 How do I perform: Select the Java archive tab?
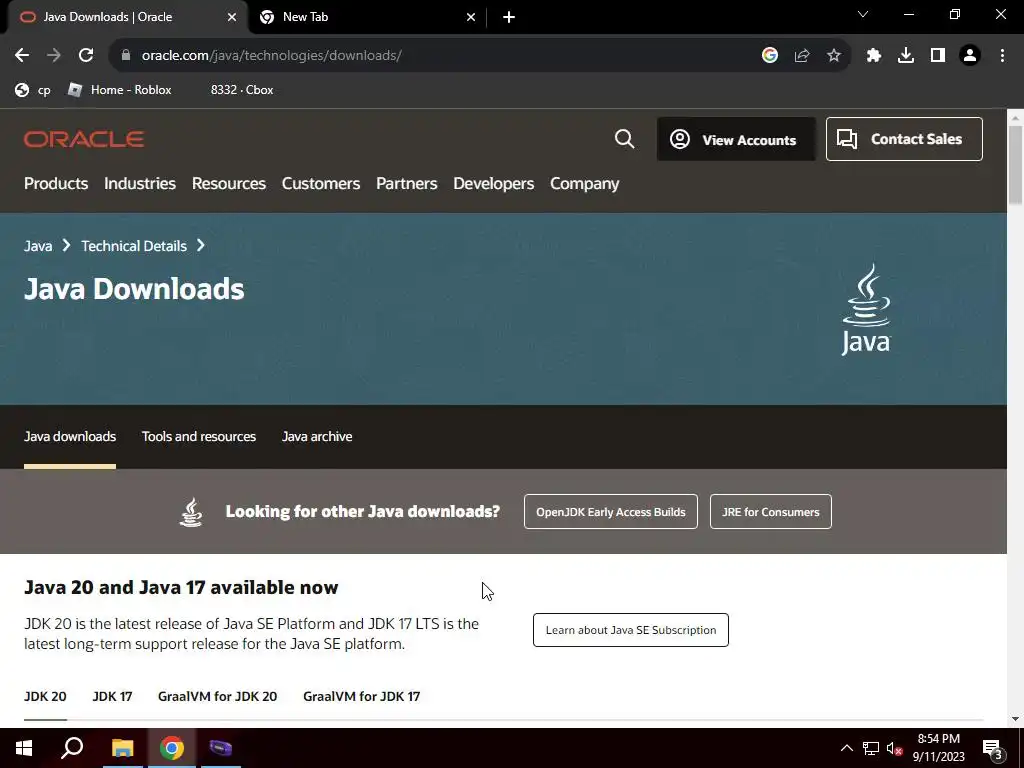coord(317,436)
